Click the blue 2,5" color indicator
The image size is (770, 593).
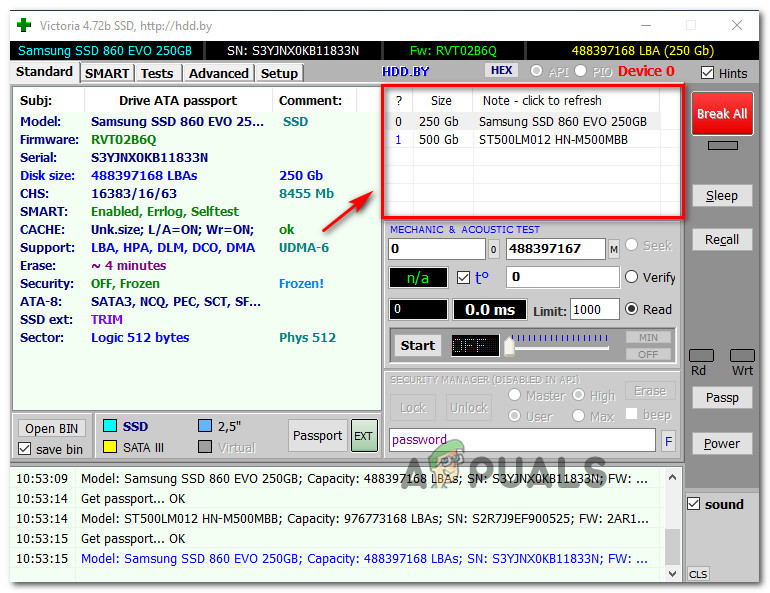click(x=205, y=426)
